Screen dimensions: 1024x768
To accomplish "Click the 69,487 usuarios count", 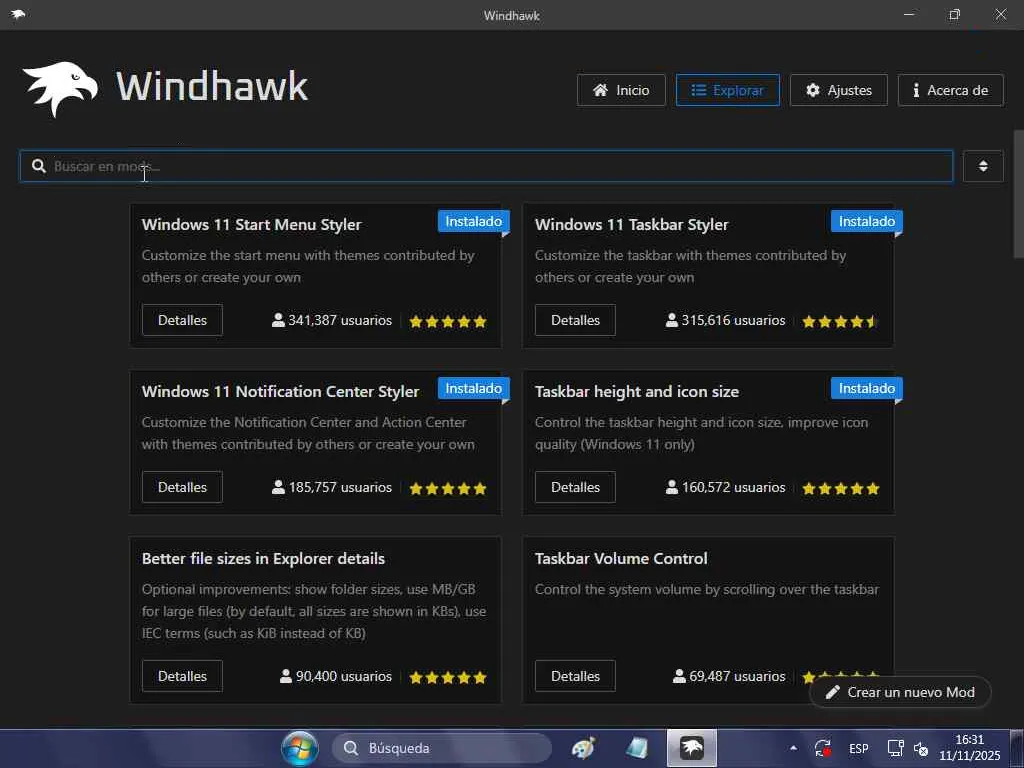I will pos(729,677).
